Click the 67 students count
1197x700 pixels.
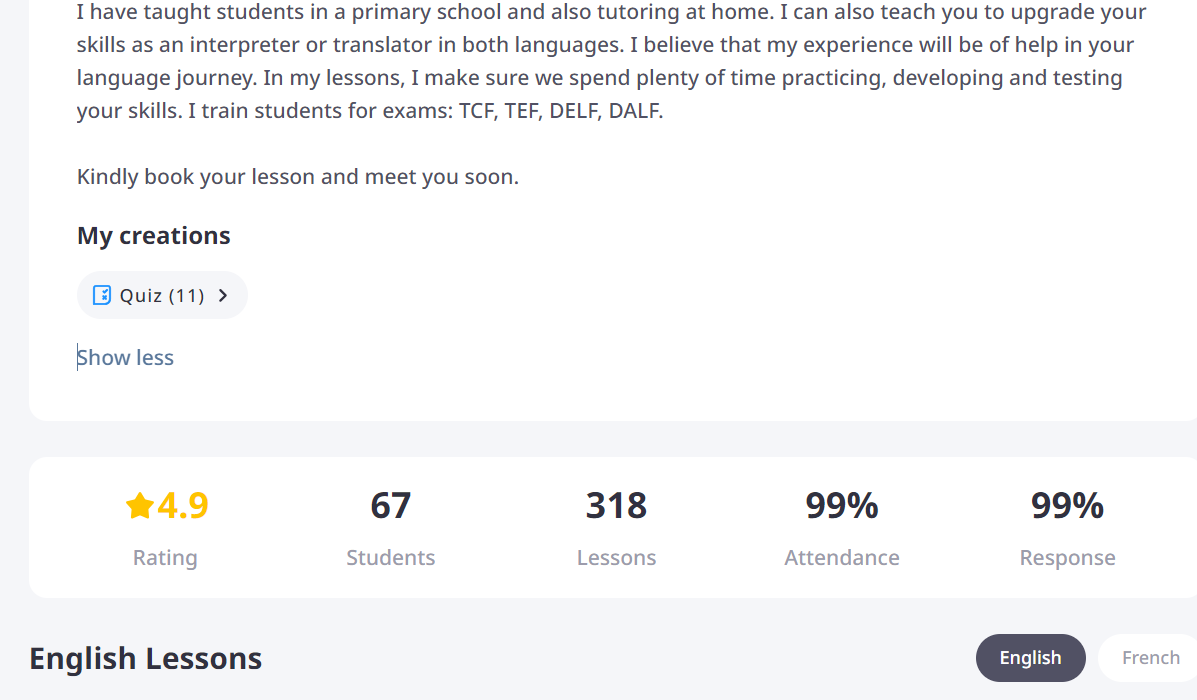[x=390, y=506]
